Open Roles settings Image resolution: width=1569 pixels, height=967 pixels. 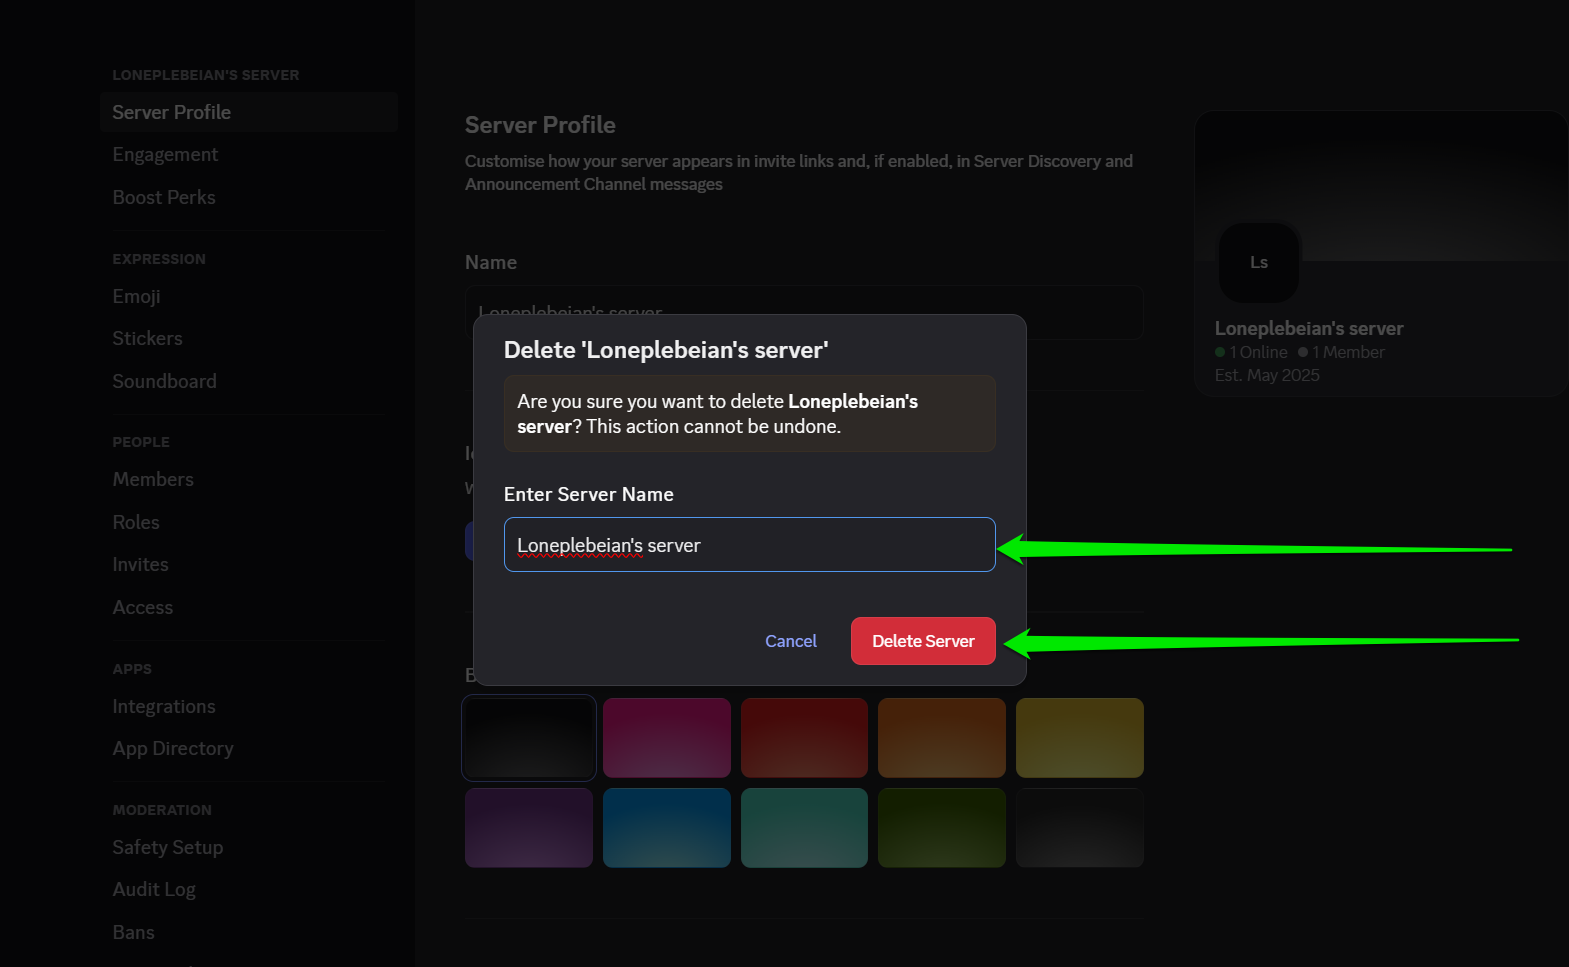[136, 523]
